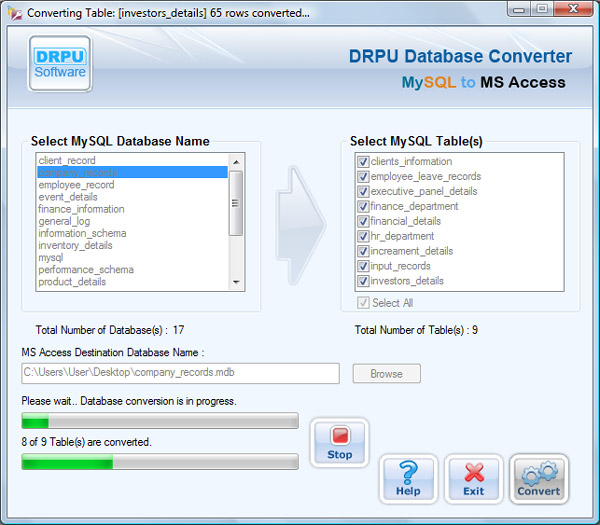The image size is (600, 525).
Task: Toggle hr_department checkbox
Action: point(363,236)
